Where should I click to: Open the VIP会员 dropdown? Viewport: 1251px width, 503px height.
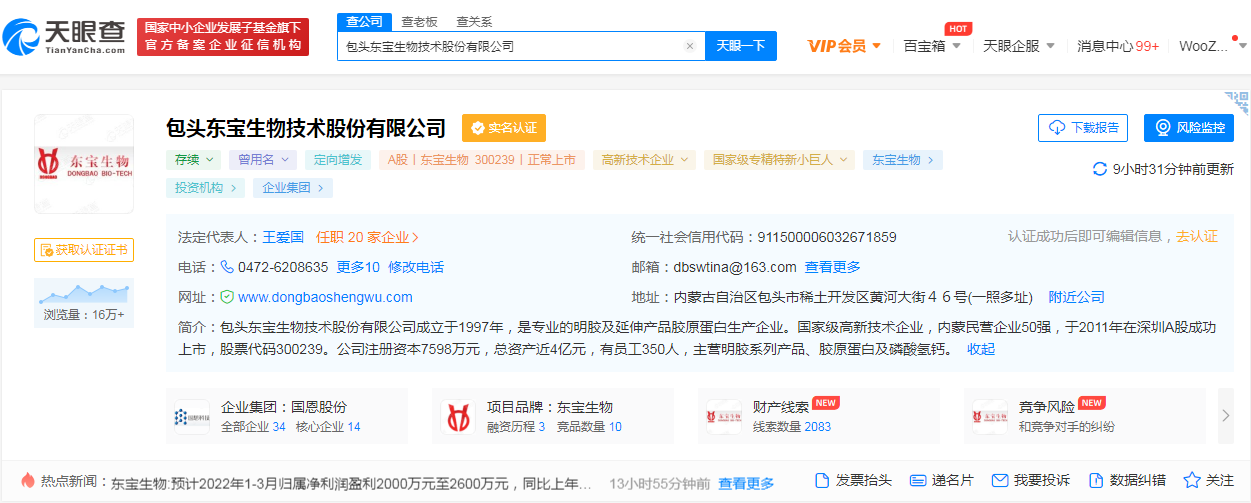pos(844,46)
